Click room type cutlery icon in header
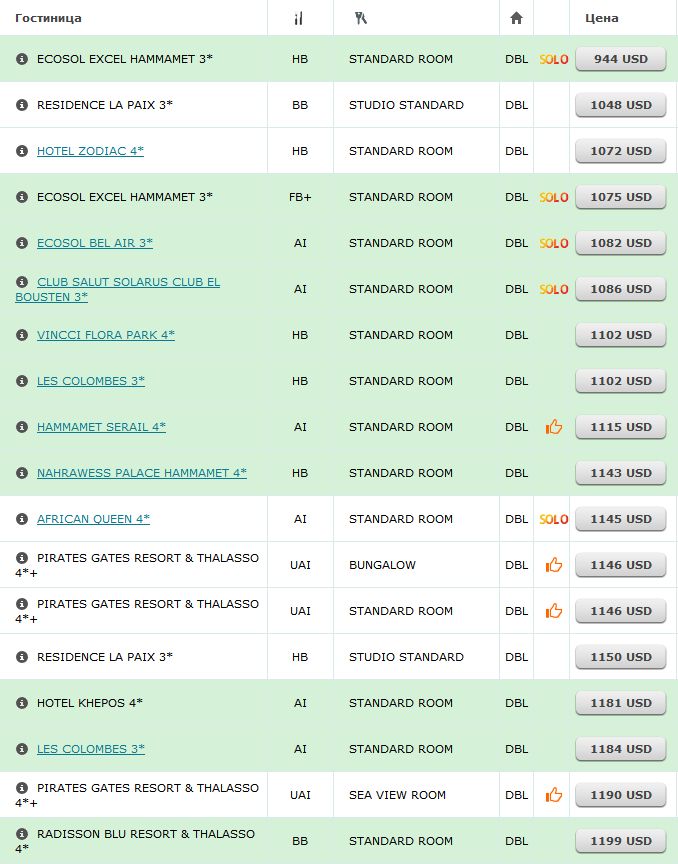 pos(360,18)
